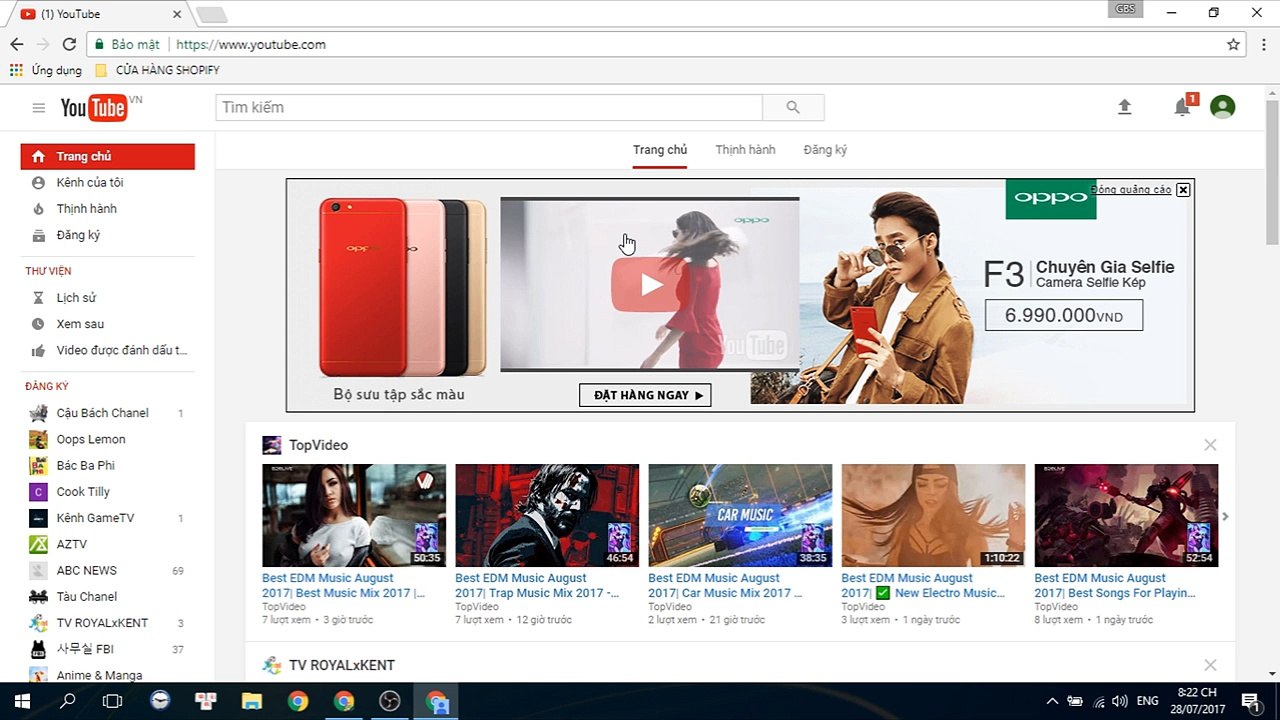Bookmark page with the star icon
Image resolution: width=1280 pixels, height=720 pixels.
(x=1233, y=44)
